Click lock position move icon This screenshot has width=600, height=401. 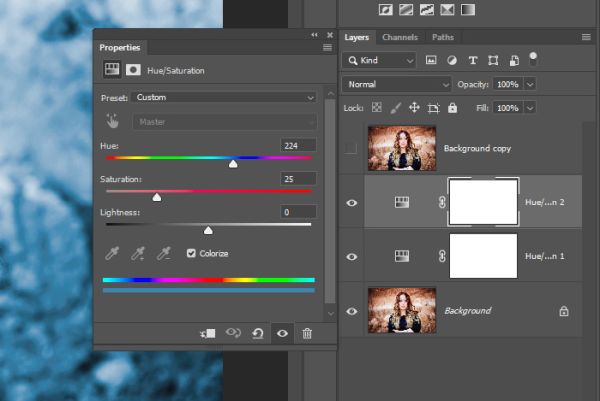click(414, 108)
